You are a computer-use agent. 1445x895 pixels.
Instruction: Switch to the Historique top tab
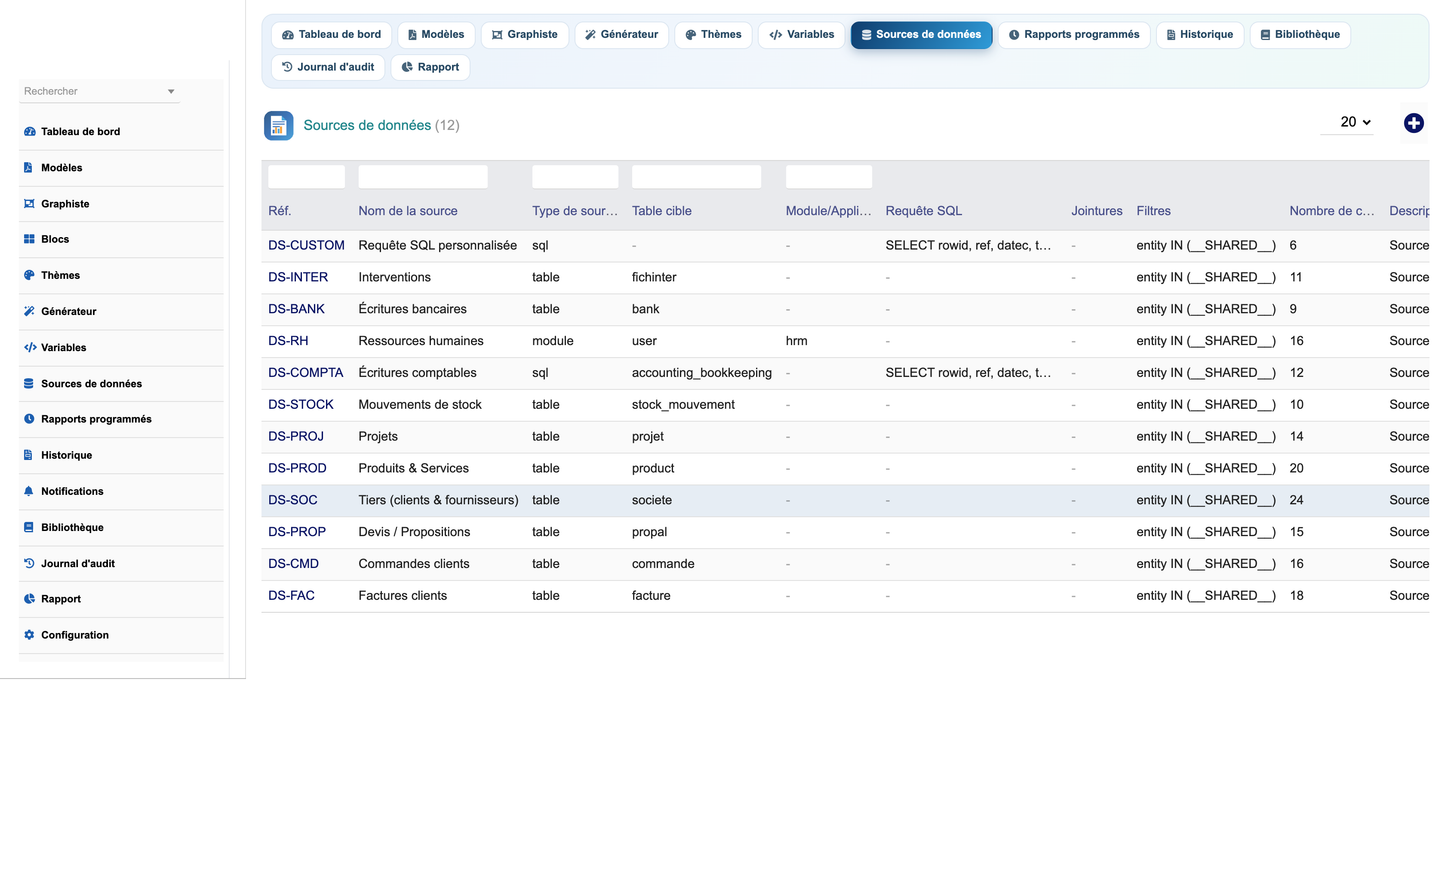1200,35
